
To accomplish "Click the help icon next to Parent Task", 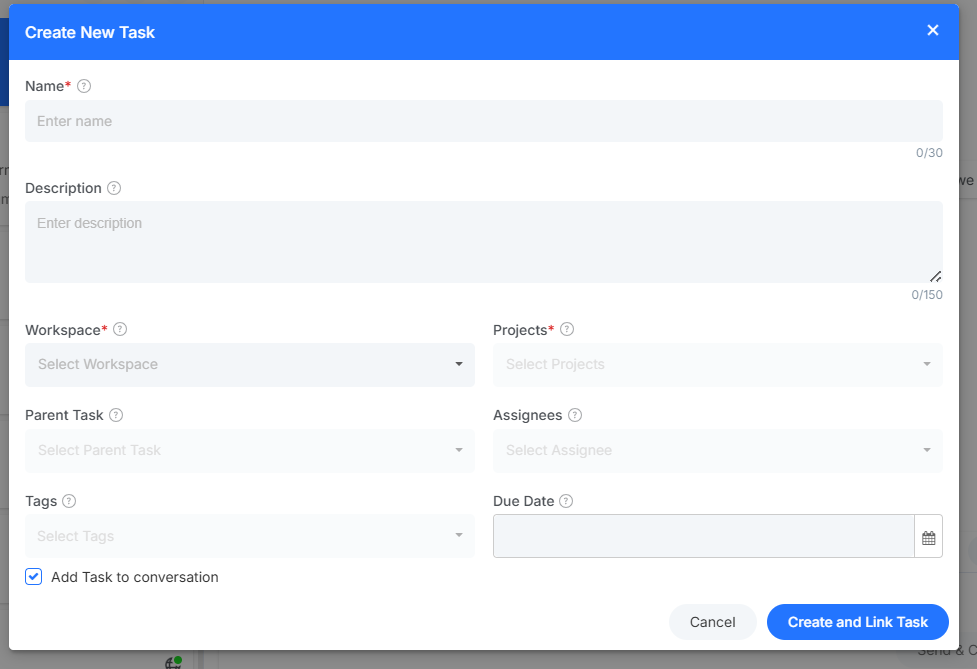I will (116, 415).
